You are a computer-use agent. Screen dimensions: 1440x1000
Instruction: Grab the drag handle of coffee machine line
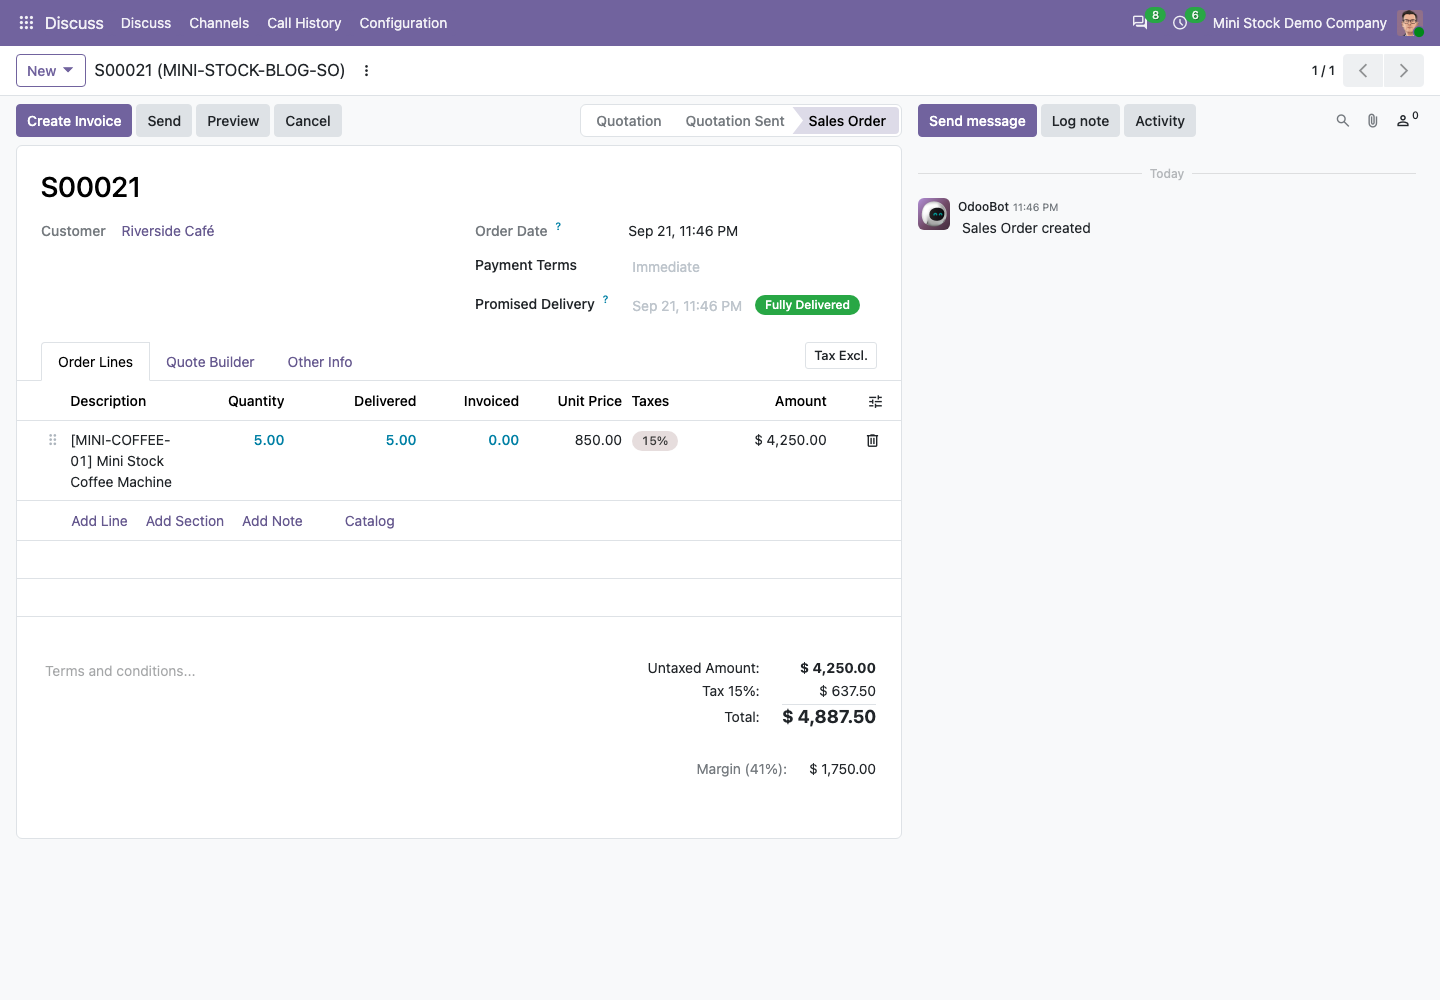(53, 440)
